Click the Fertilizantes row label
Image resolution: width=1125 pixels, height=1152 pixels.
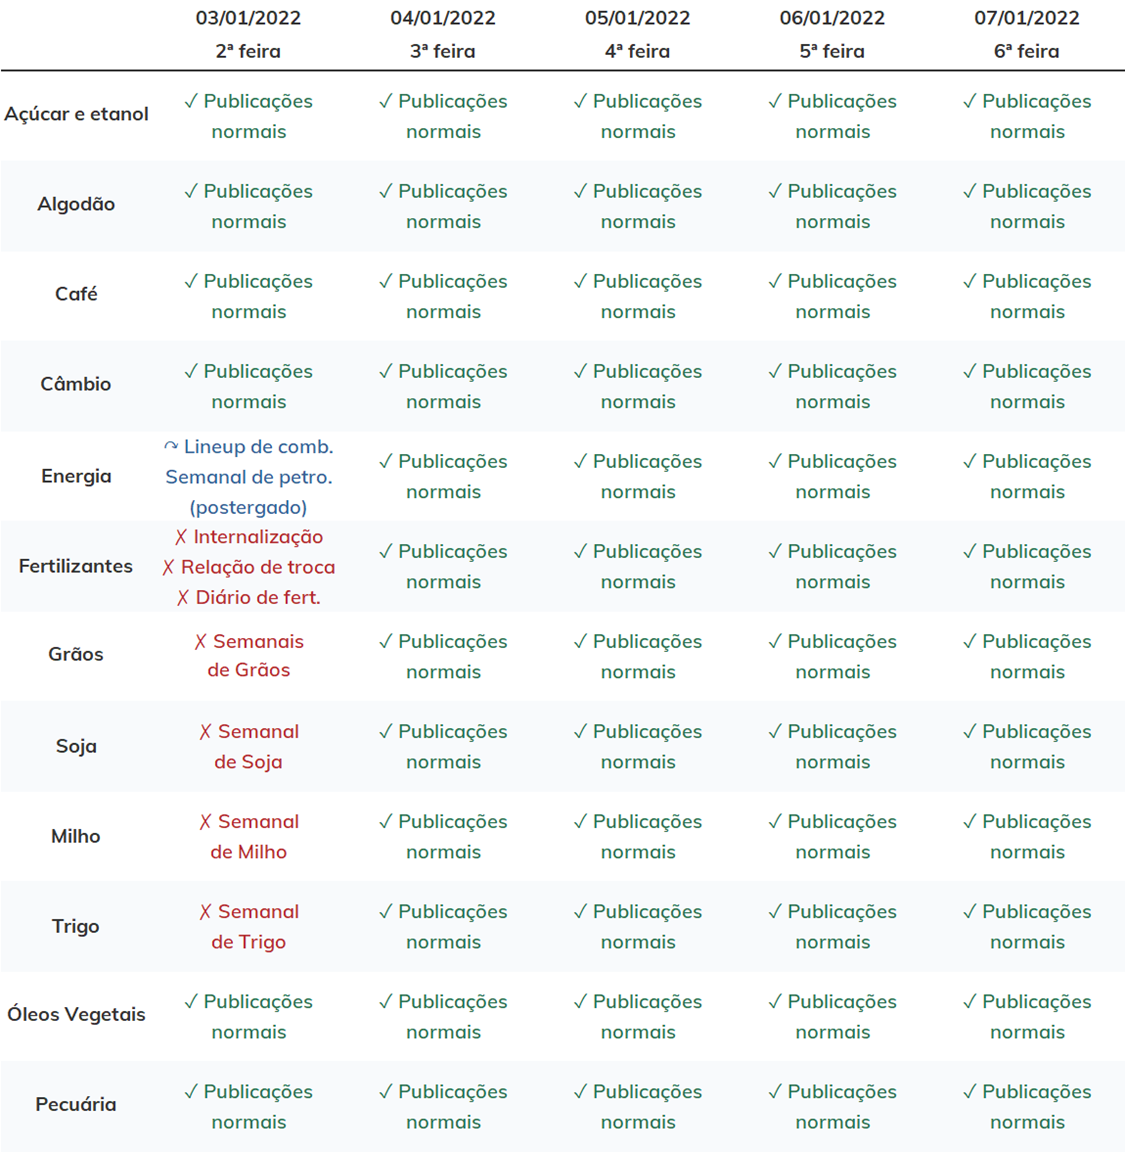[x=76, y=566]
